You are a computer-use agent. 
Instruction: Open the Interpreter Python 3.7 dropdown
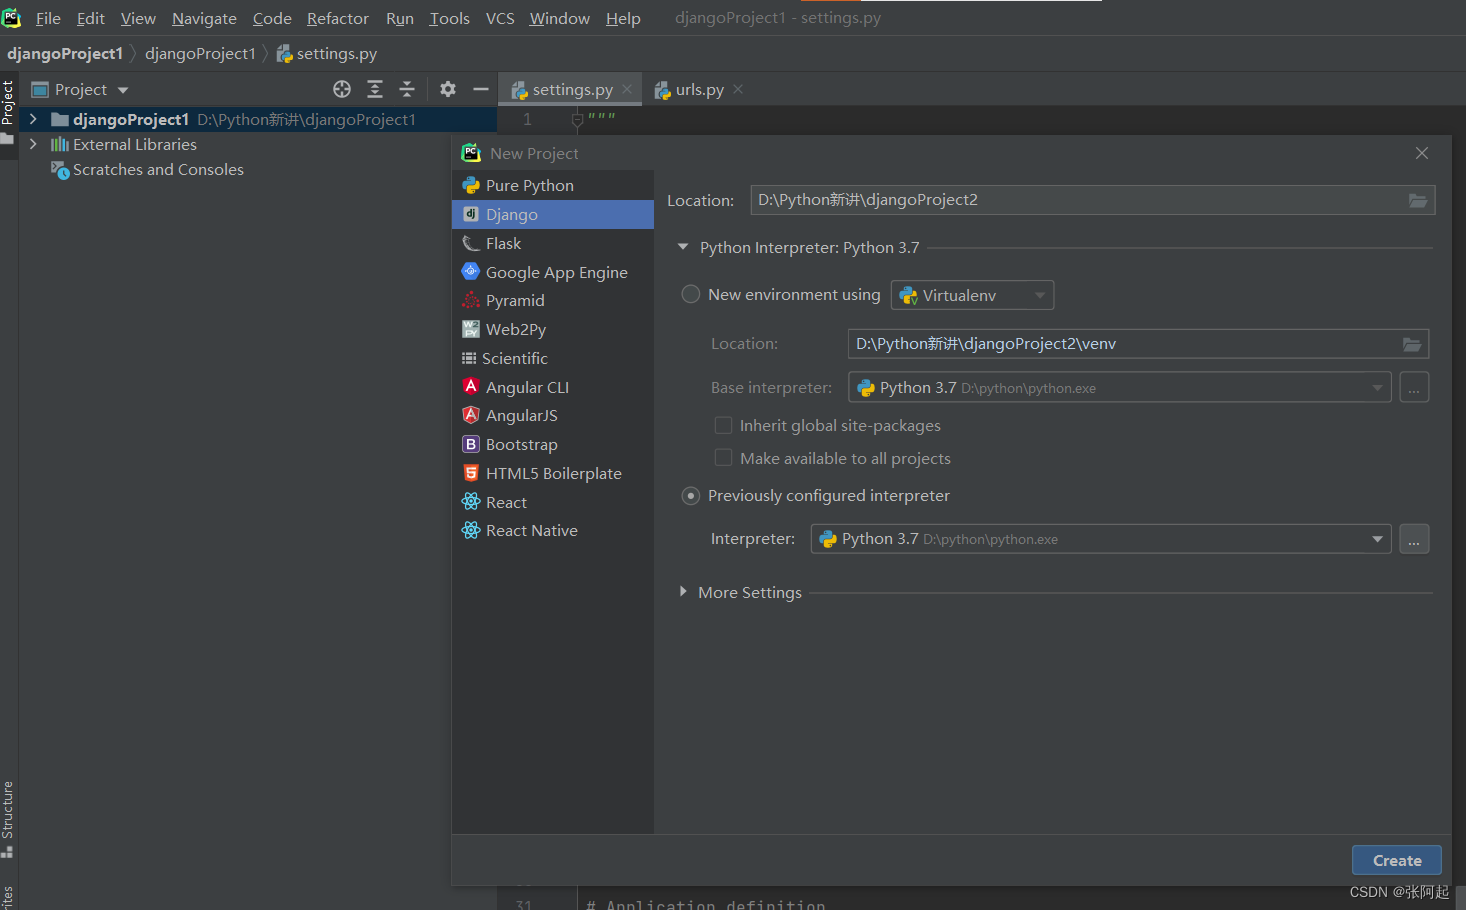[1101, 539]
